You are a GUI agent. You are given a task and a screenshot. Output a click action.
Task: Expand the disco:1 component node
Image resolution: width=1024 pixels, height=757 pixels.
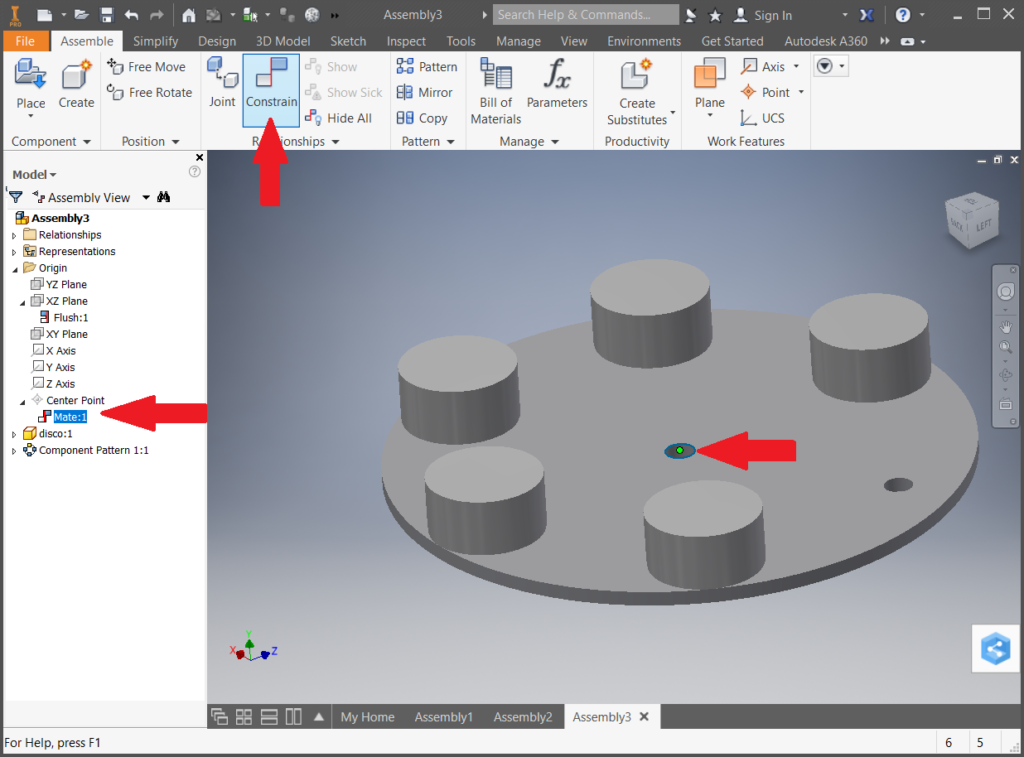[14, 434]
